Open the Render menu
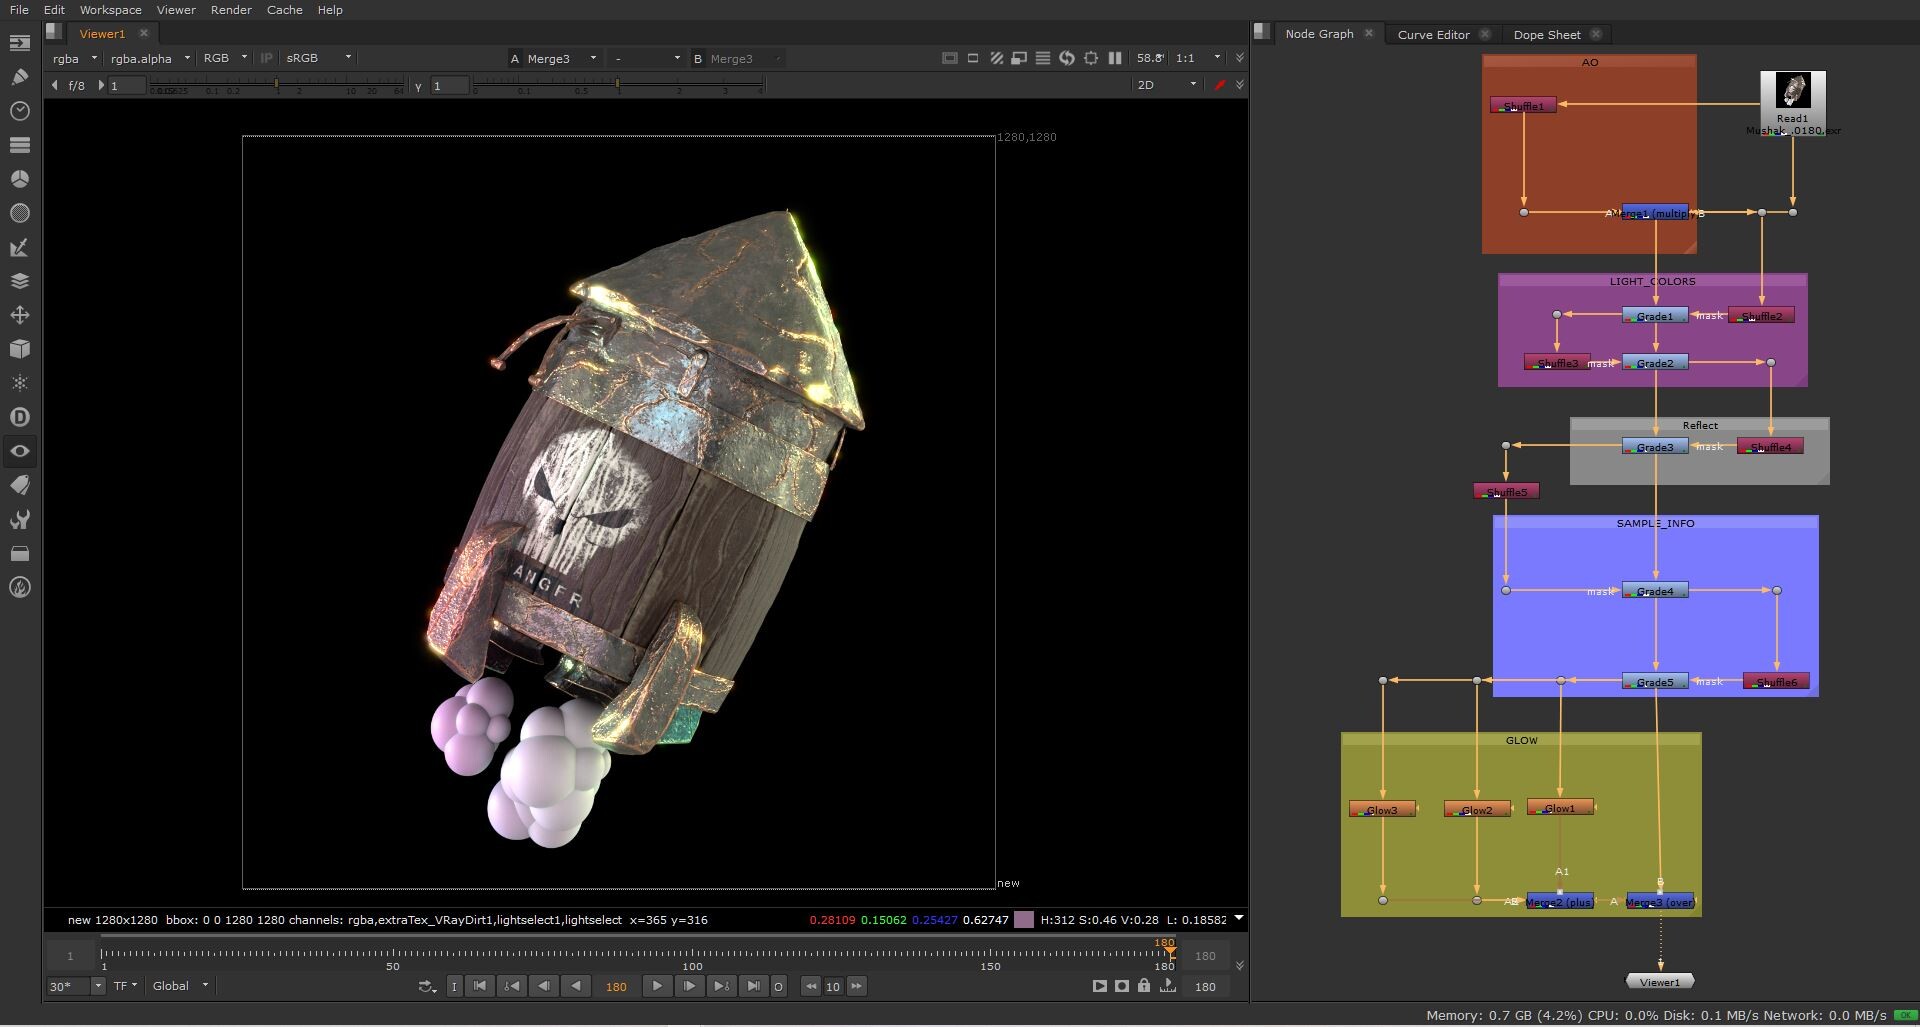Viewport: 1920px width, 1027px height. [x=231, y=10]
